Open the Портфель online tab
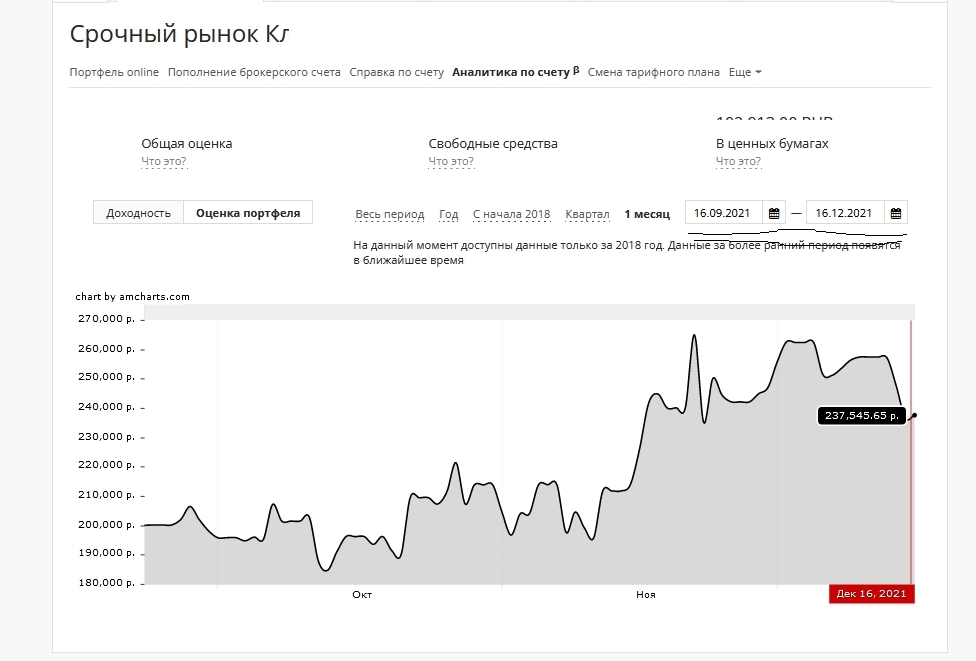976x661 pixels. tap(114, 72)
